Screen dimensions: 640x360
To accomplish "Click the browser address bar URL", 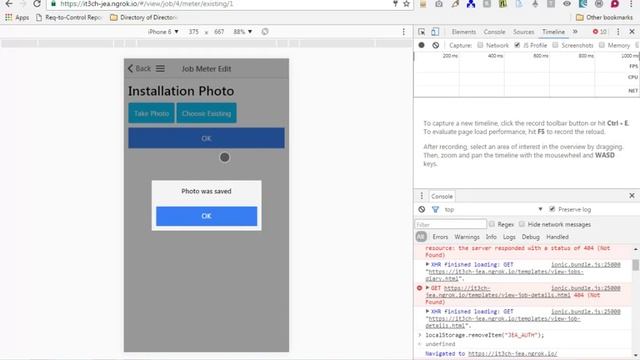I will tap(147, 4).
